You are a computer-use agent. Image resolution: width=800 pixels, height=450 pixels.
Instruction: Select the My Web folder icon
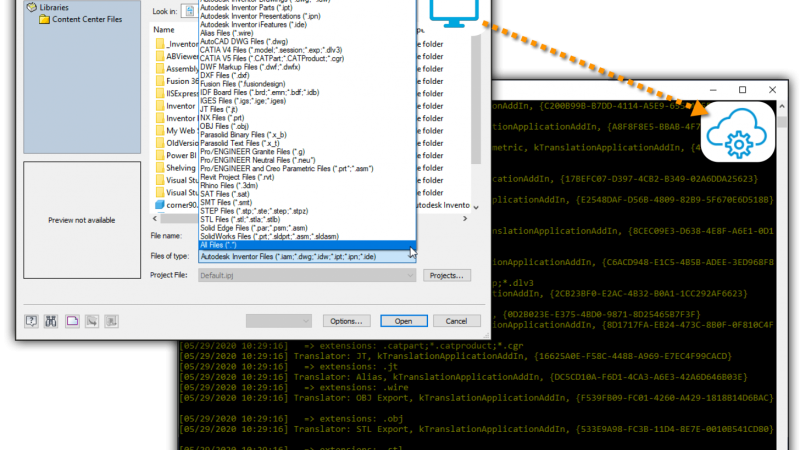(160, 131)
